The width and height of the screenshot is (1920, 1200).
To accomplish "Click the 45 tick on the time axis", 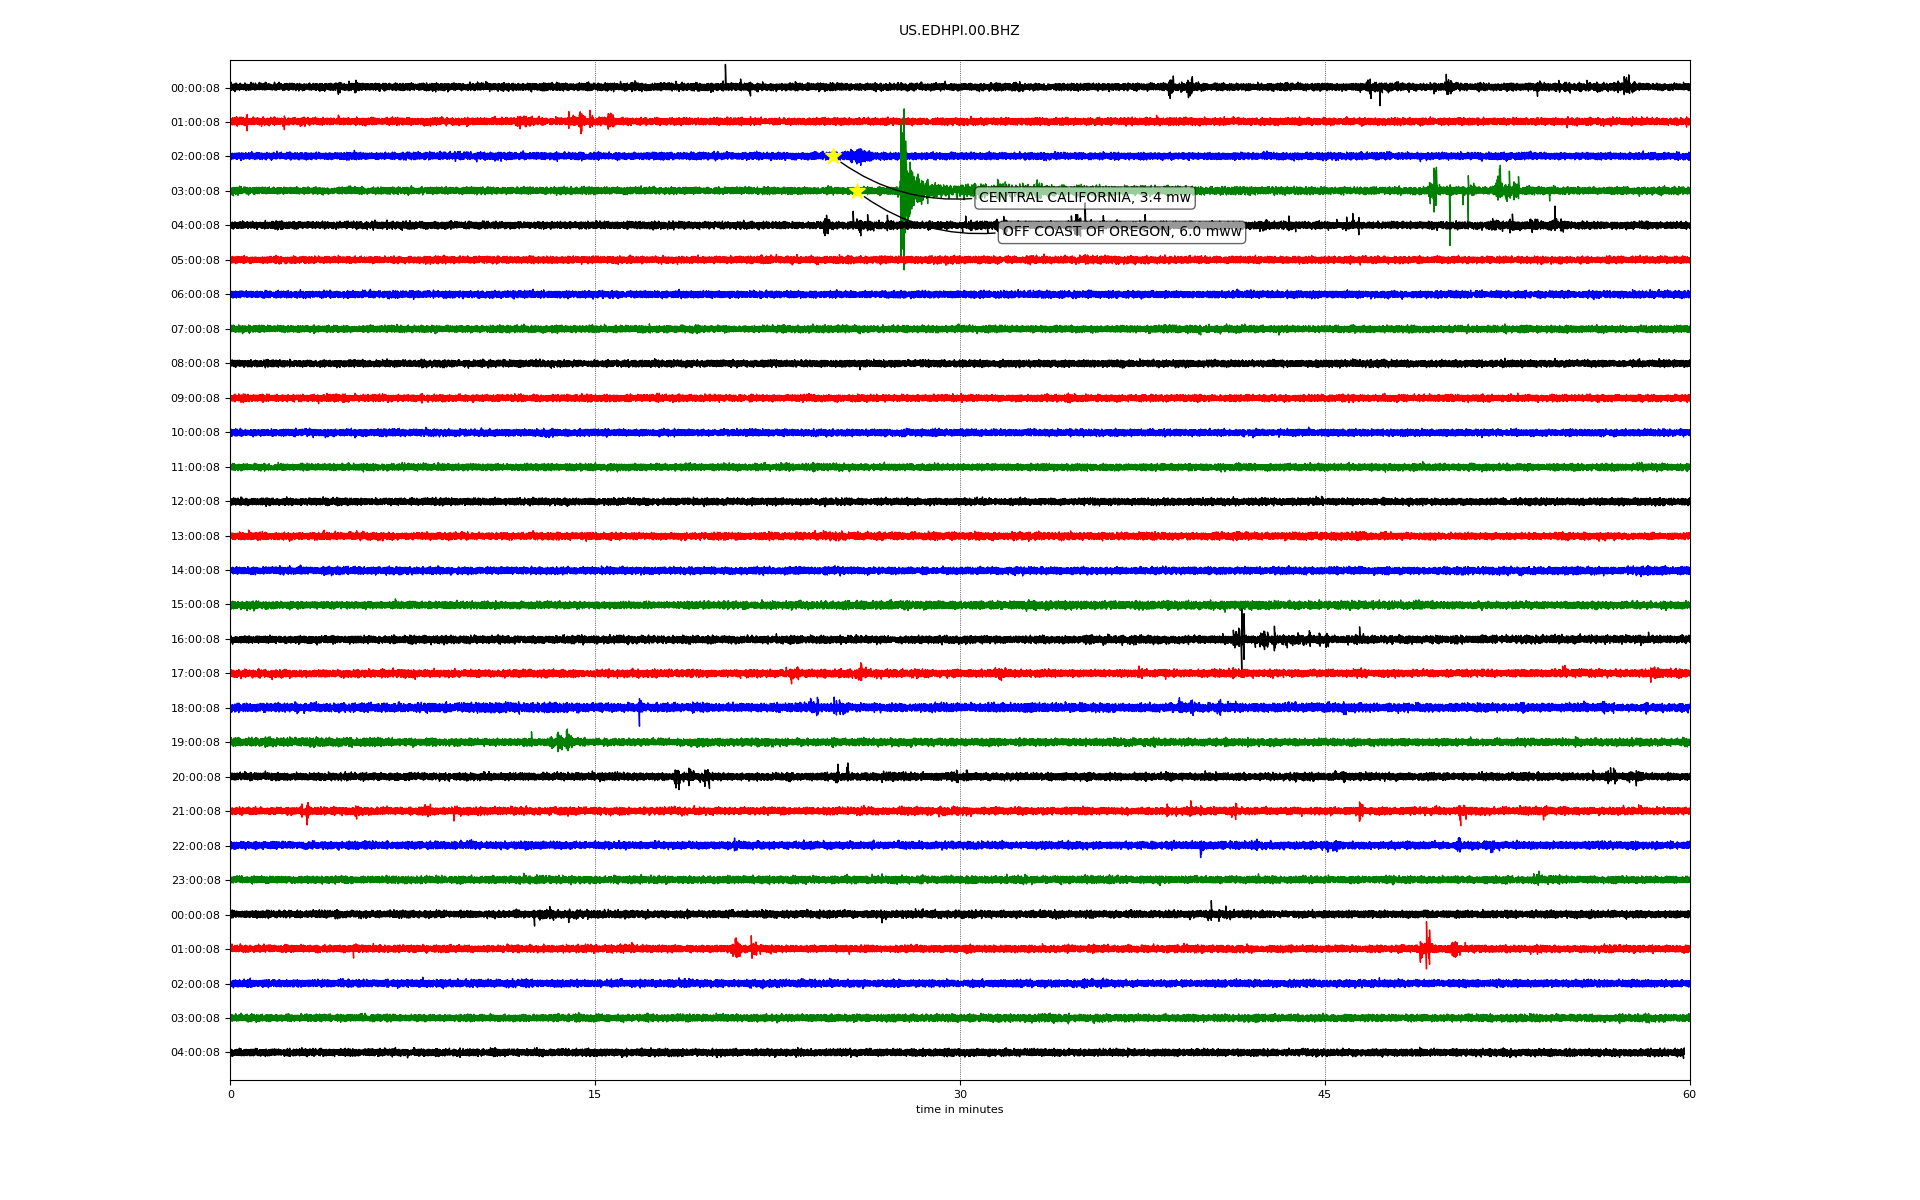I will (x=1325, y=1094).
